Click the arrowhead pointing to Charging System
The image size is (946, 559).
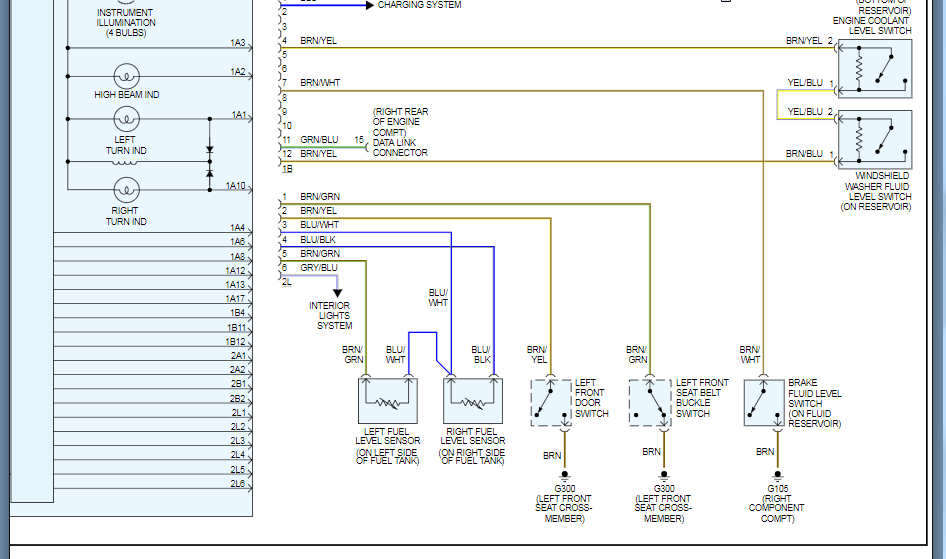click(x=370, y=5)
